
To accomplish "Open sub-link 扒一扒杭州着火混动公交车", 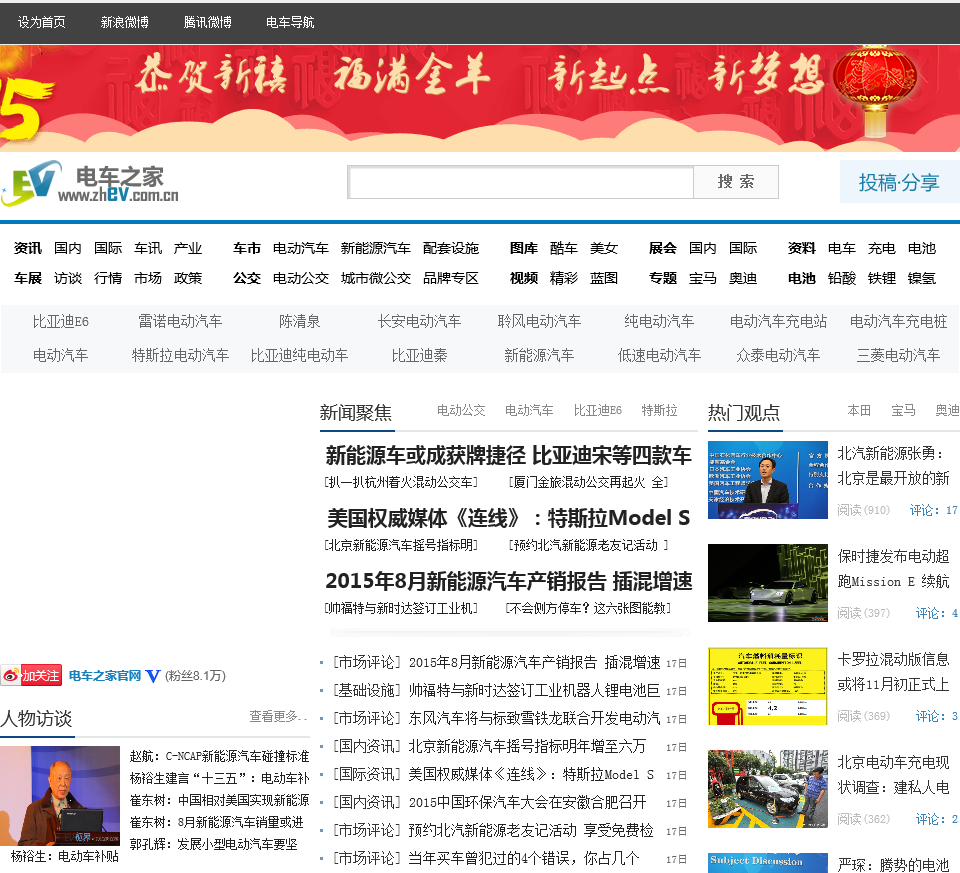I will [401, 482].
